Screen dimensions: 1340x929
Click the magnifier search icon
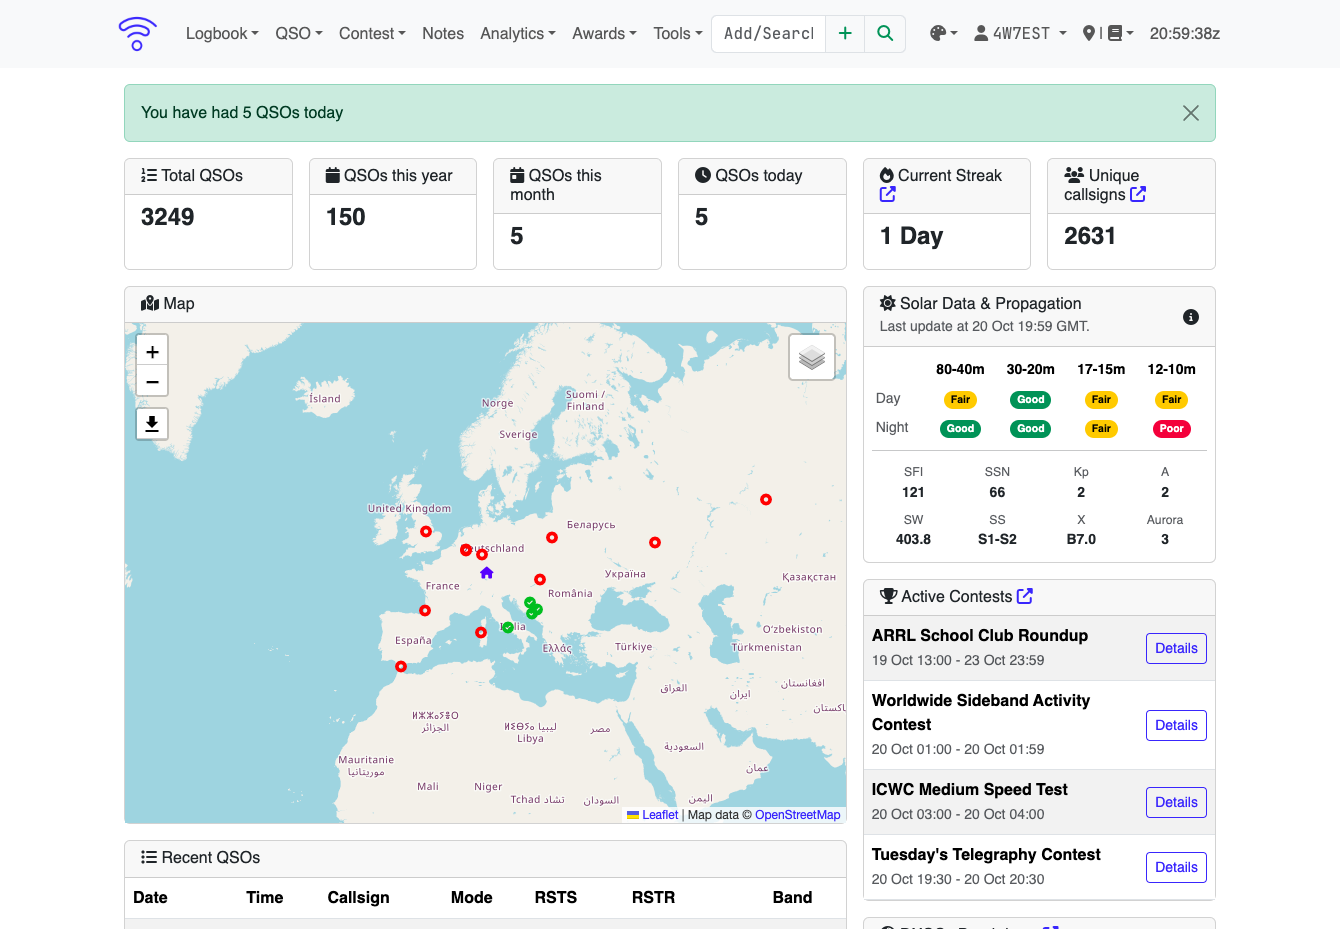tap(885, 34)
